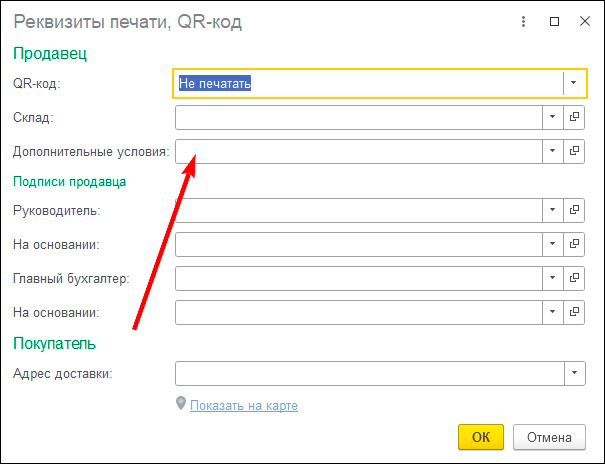605x464 pixels.
Task: Expand the Руководитель dropdown arrow
Action: (553, 211)
